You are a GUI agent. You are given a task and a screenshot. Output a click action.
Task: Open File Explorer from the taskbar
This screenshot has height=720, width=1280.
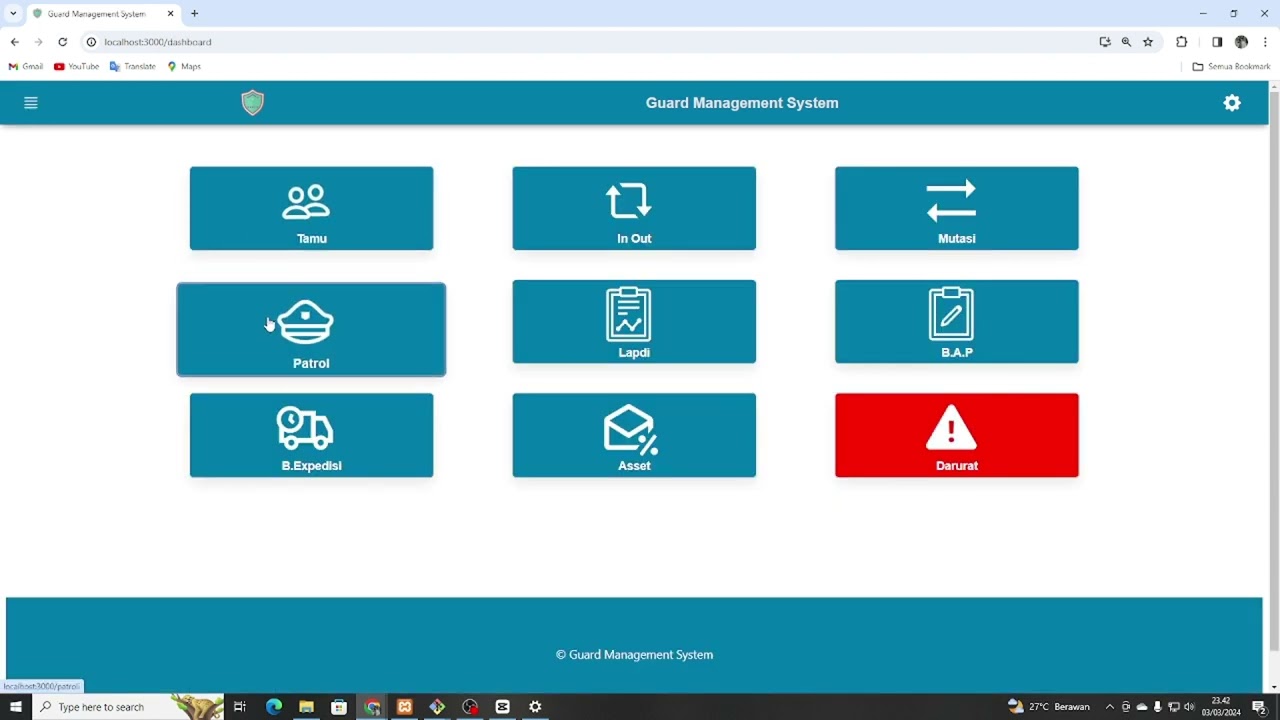click(x=306, y=707)
